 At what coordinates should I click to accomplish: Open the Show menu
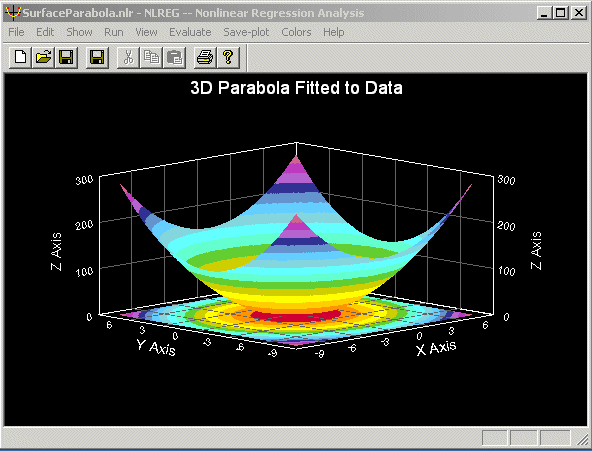coord(79,32)
